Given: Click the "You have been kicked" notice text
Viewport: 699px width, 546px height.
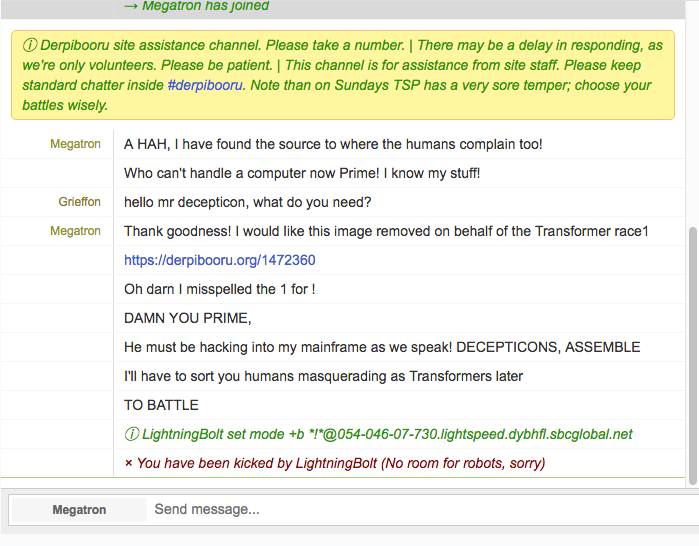Looking at the screenshot, I should (340, 464).
